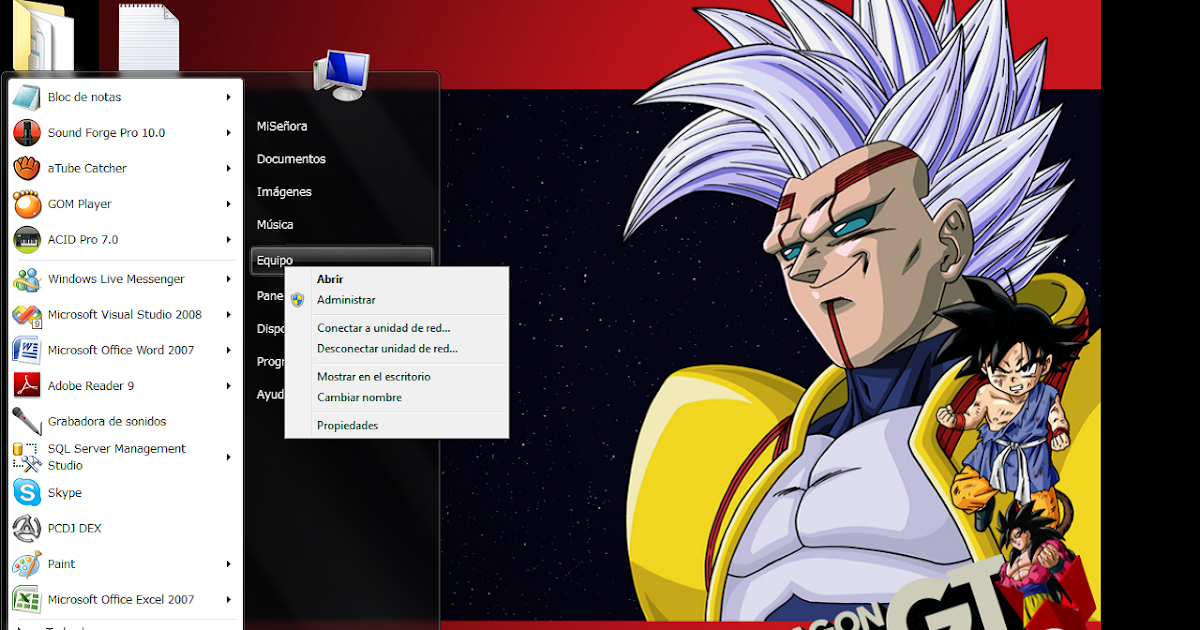
Task: Click the shield icon beside Administrar
Action: point(297,300)
